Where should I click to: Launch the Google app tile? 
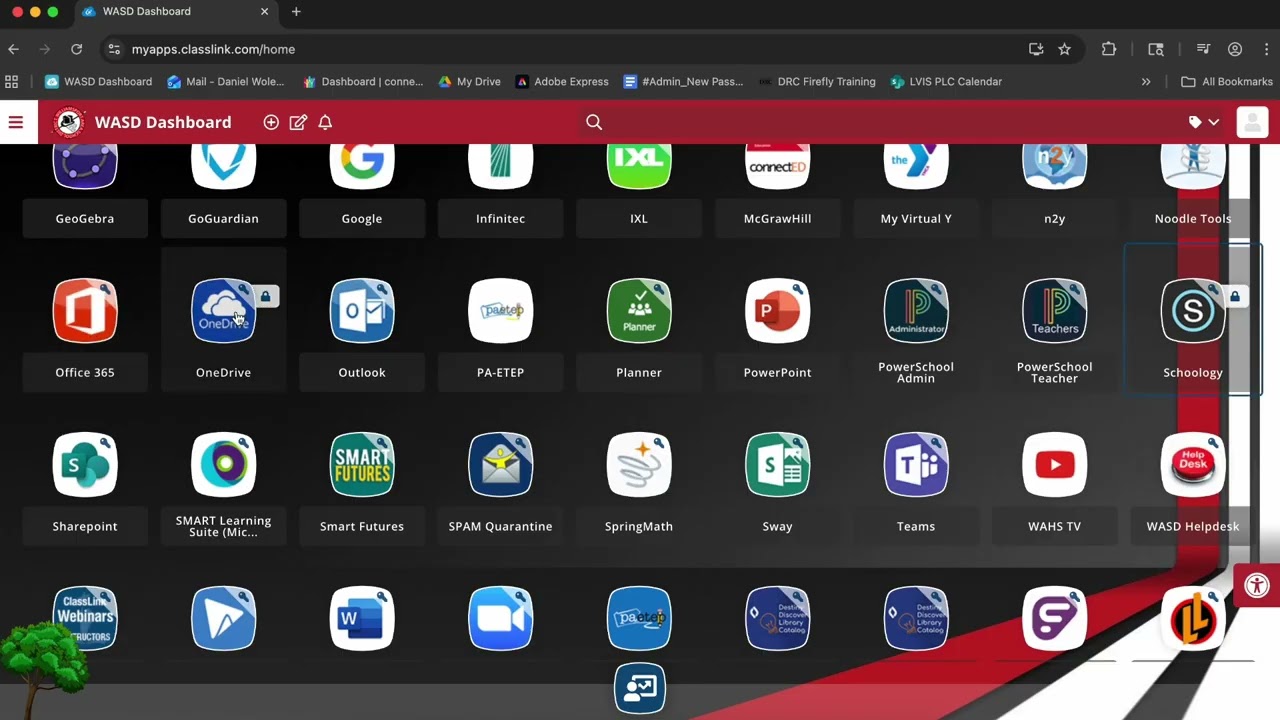pyautogui.click(x=362, y=167)
